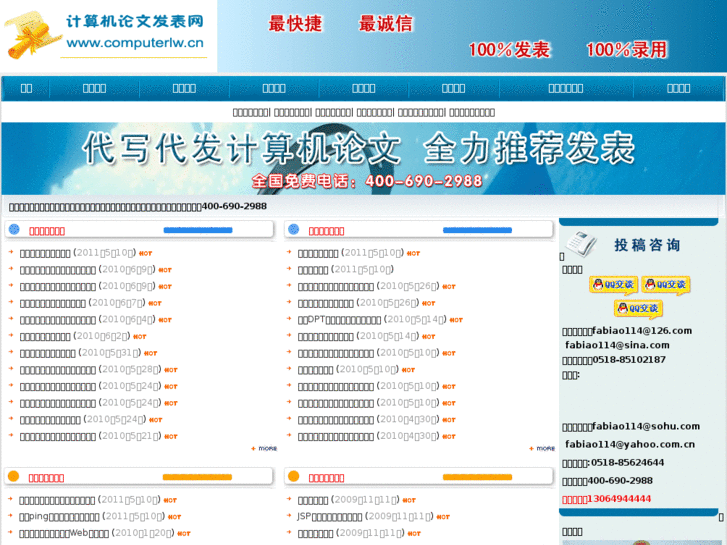Click the scroll-and-ribbon site logo icon
The image size is (727, 545).
point(32,35)
